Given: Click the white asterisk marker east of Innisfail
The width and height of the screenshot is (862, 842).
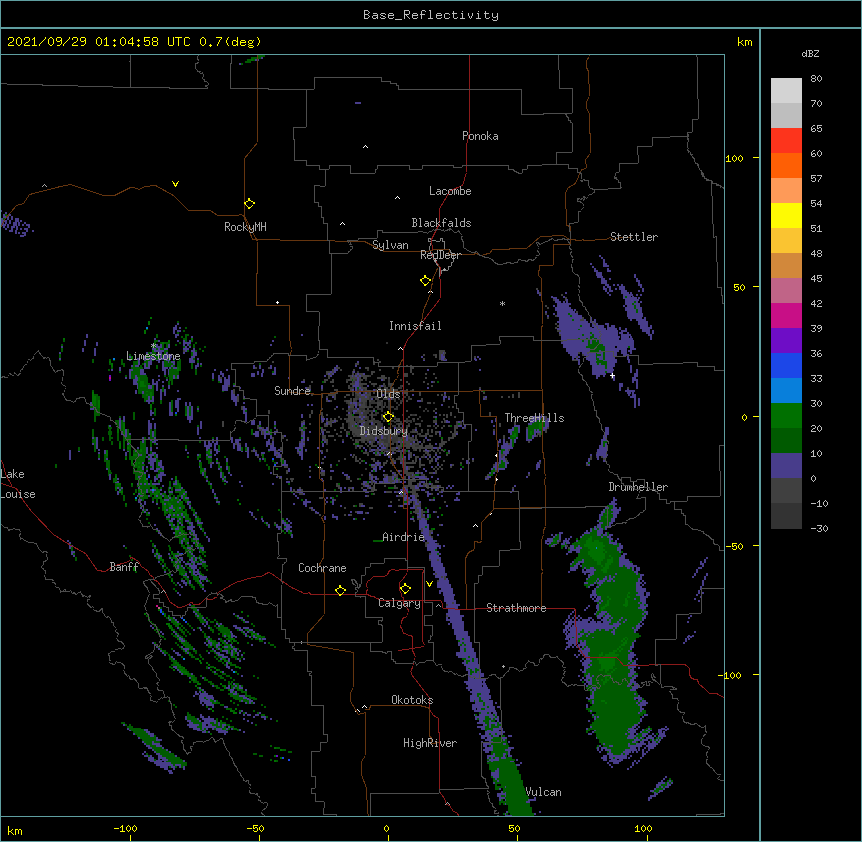Looking at the screenshot, I should 502,303.
